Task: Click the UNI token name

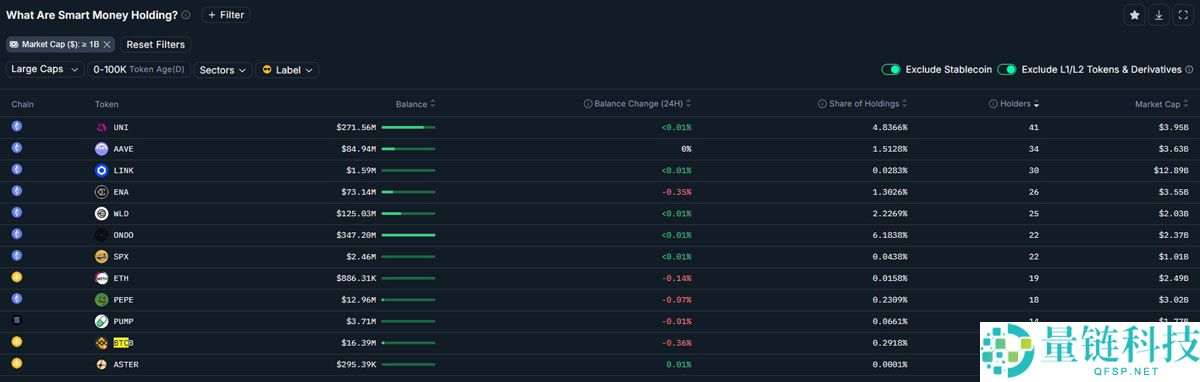Action: [x=121, y=128]
